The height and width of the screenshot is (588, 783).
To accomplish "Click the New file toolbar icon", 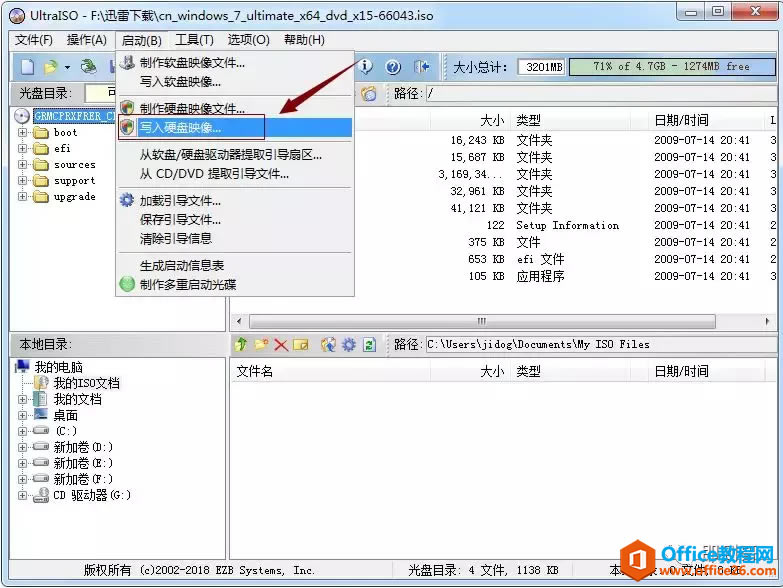I will [28, 66].
